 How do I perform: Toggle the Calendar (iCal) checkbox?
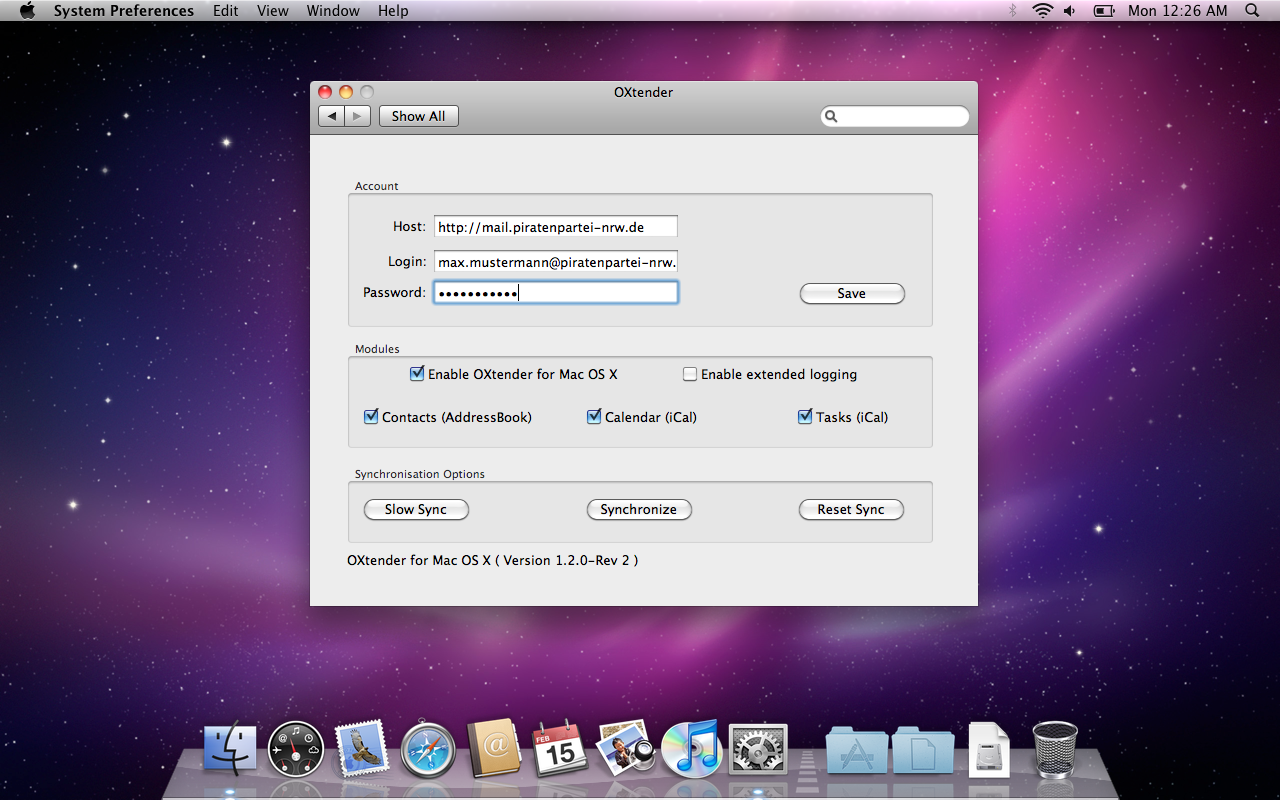pyautogui.click(x=594, y=417)
